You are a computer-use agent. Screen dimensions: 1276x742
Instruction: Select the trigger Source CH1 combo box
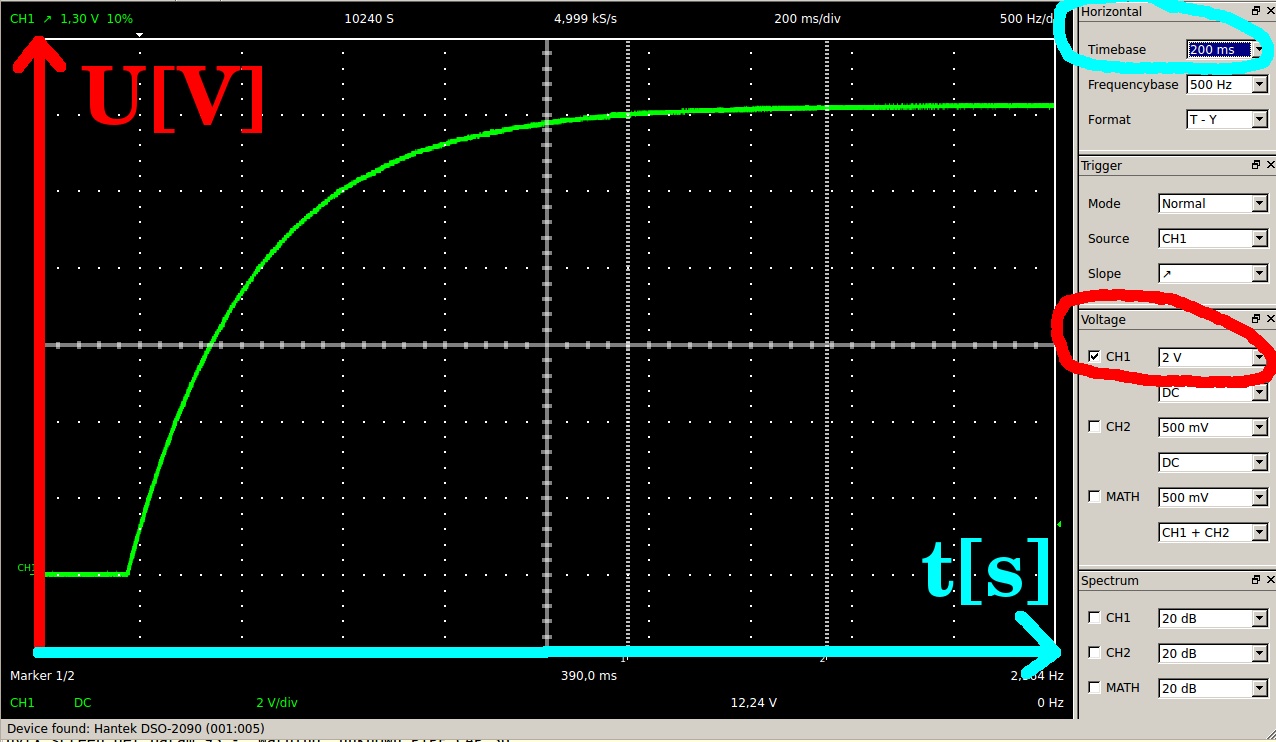point(1212,238)
